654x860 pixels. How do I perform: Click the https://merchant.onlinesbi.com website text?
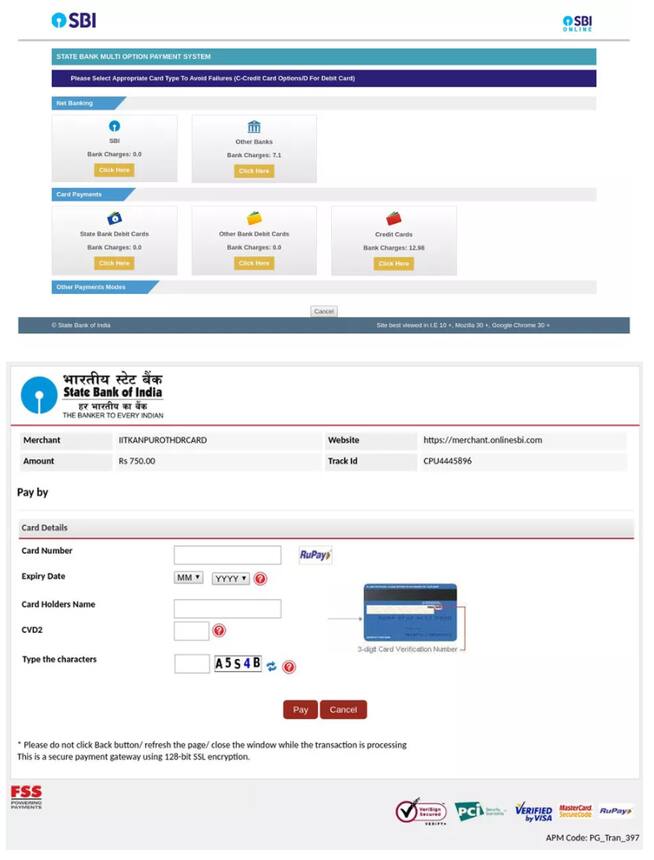click(x=482, y=440)
